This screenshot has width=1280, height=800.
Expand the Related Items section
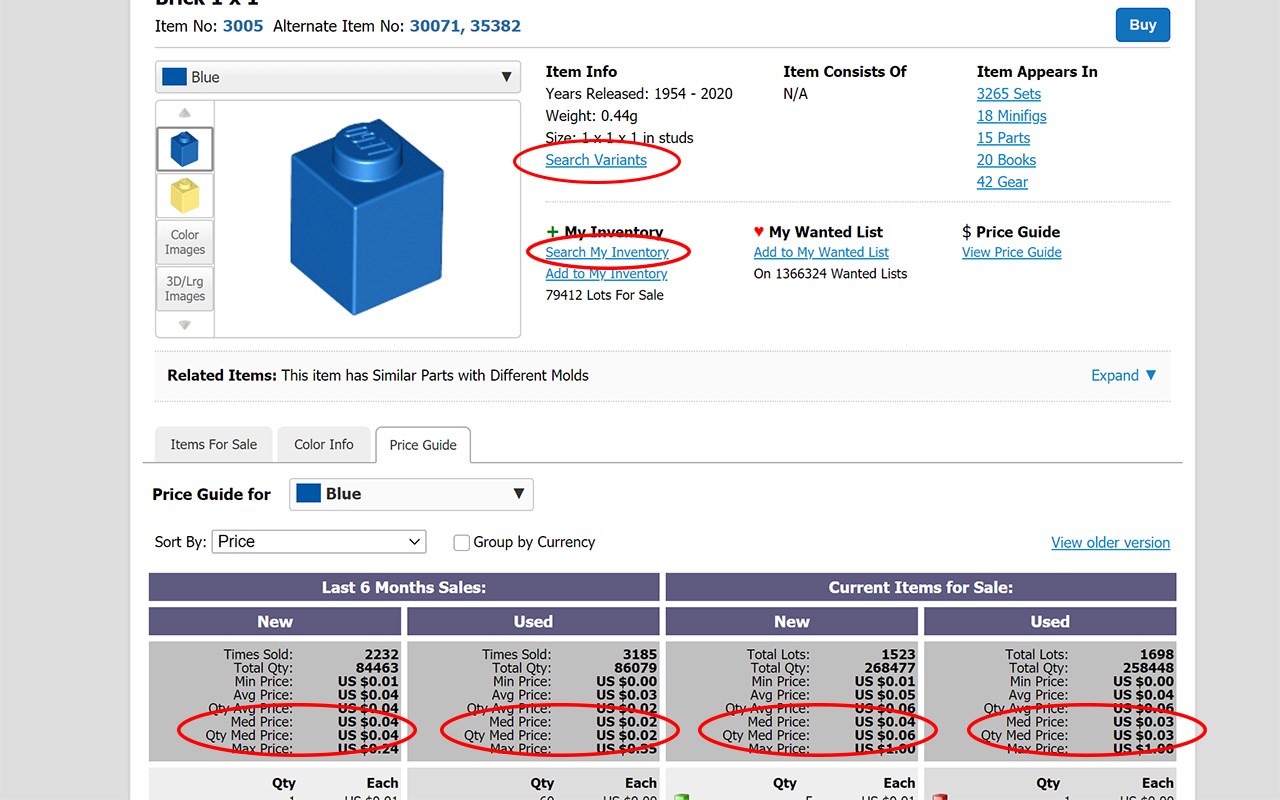[x=1124, y=376]
